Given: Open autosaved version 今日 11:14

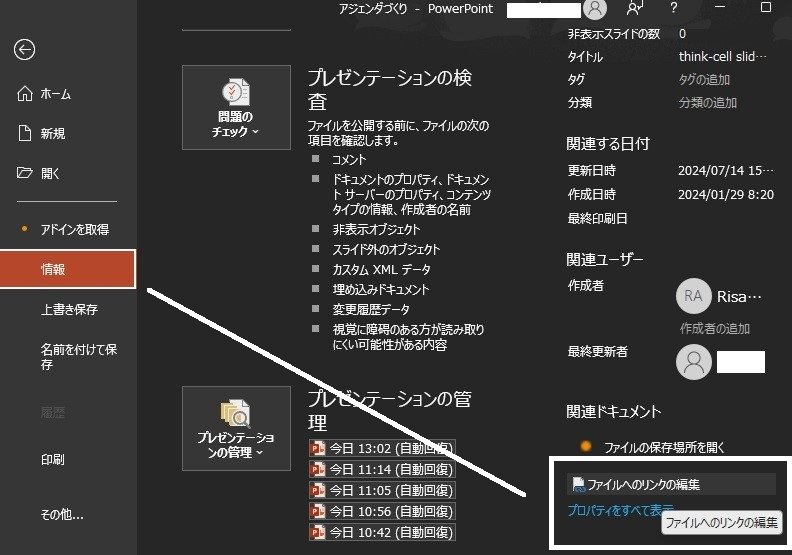Looking at the screenshot, I should point(382,470).
